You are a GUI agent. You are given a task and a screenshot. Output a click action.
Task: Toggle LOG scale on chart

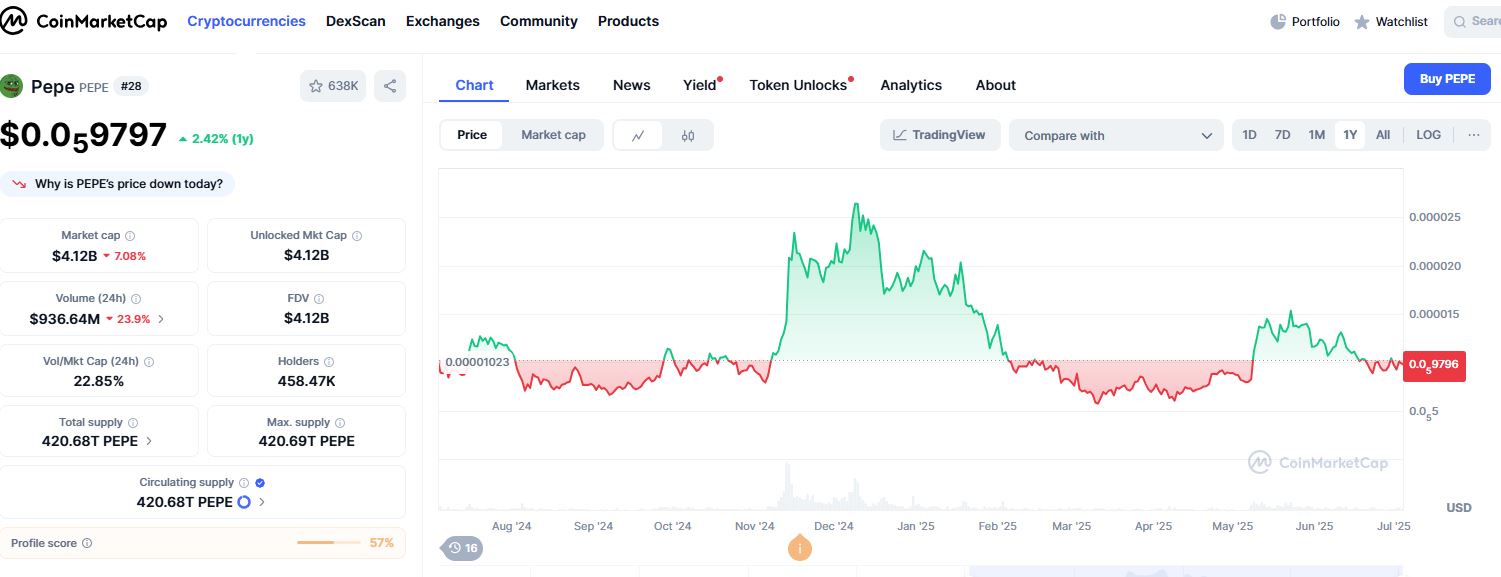pos(1429,135)
